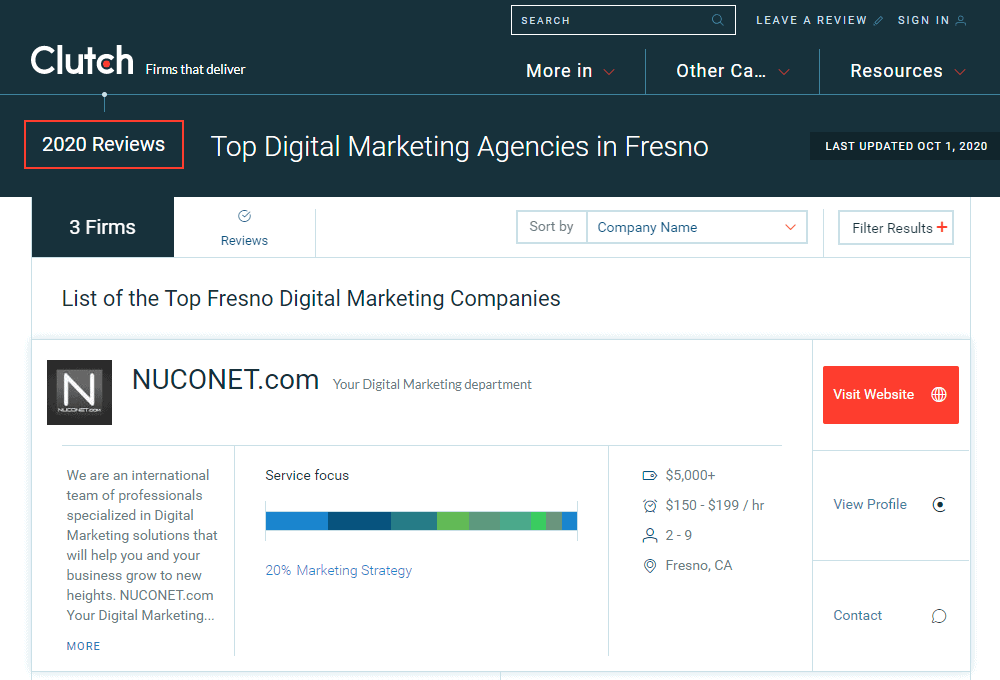Click the Firms that deliver tagline
Screen dimensions: 1000x680
(x=195, y=70)
